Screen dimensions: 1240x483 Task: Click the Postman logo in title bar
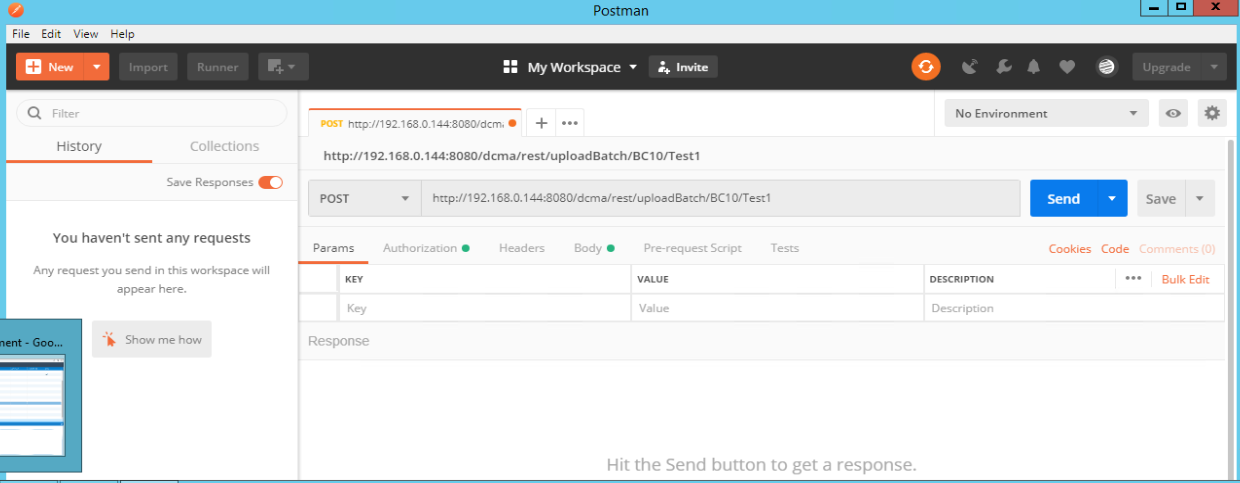[x=14, y=10]
